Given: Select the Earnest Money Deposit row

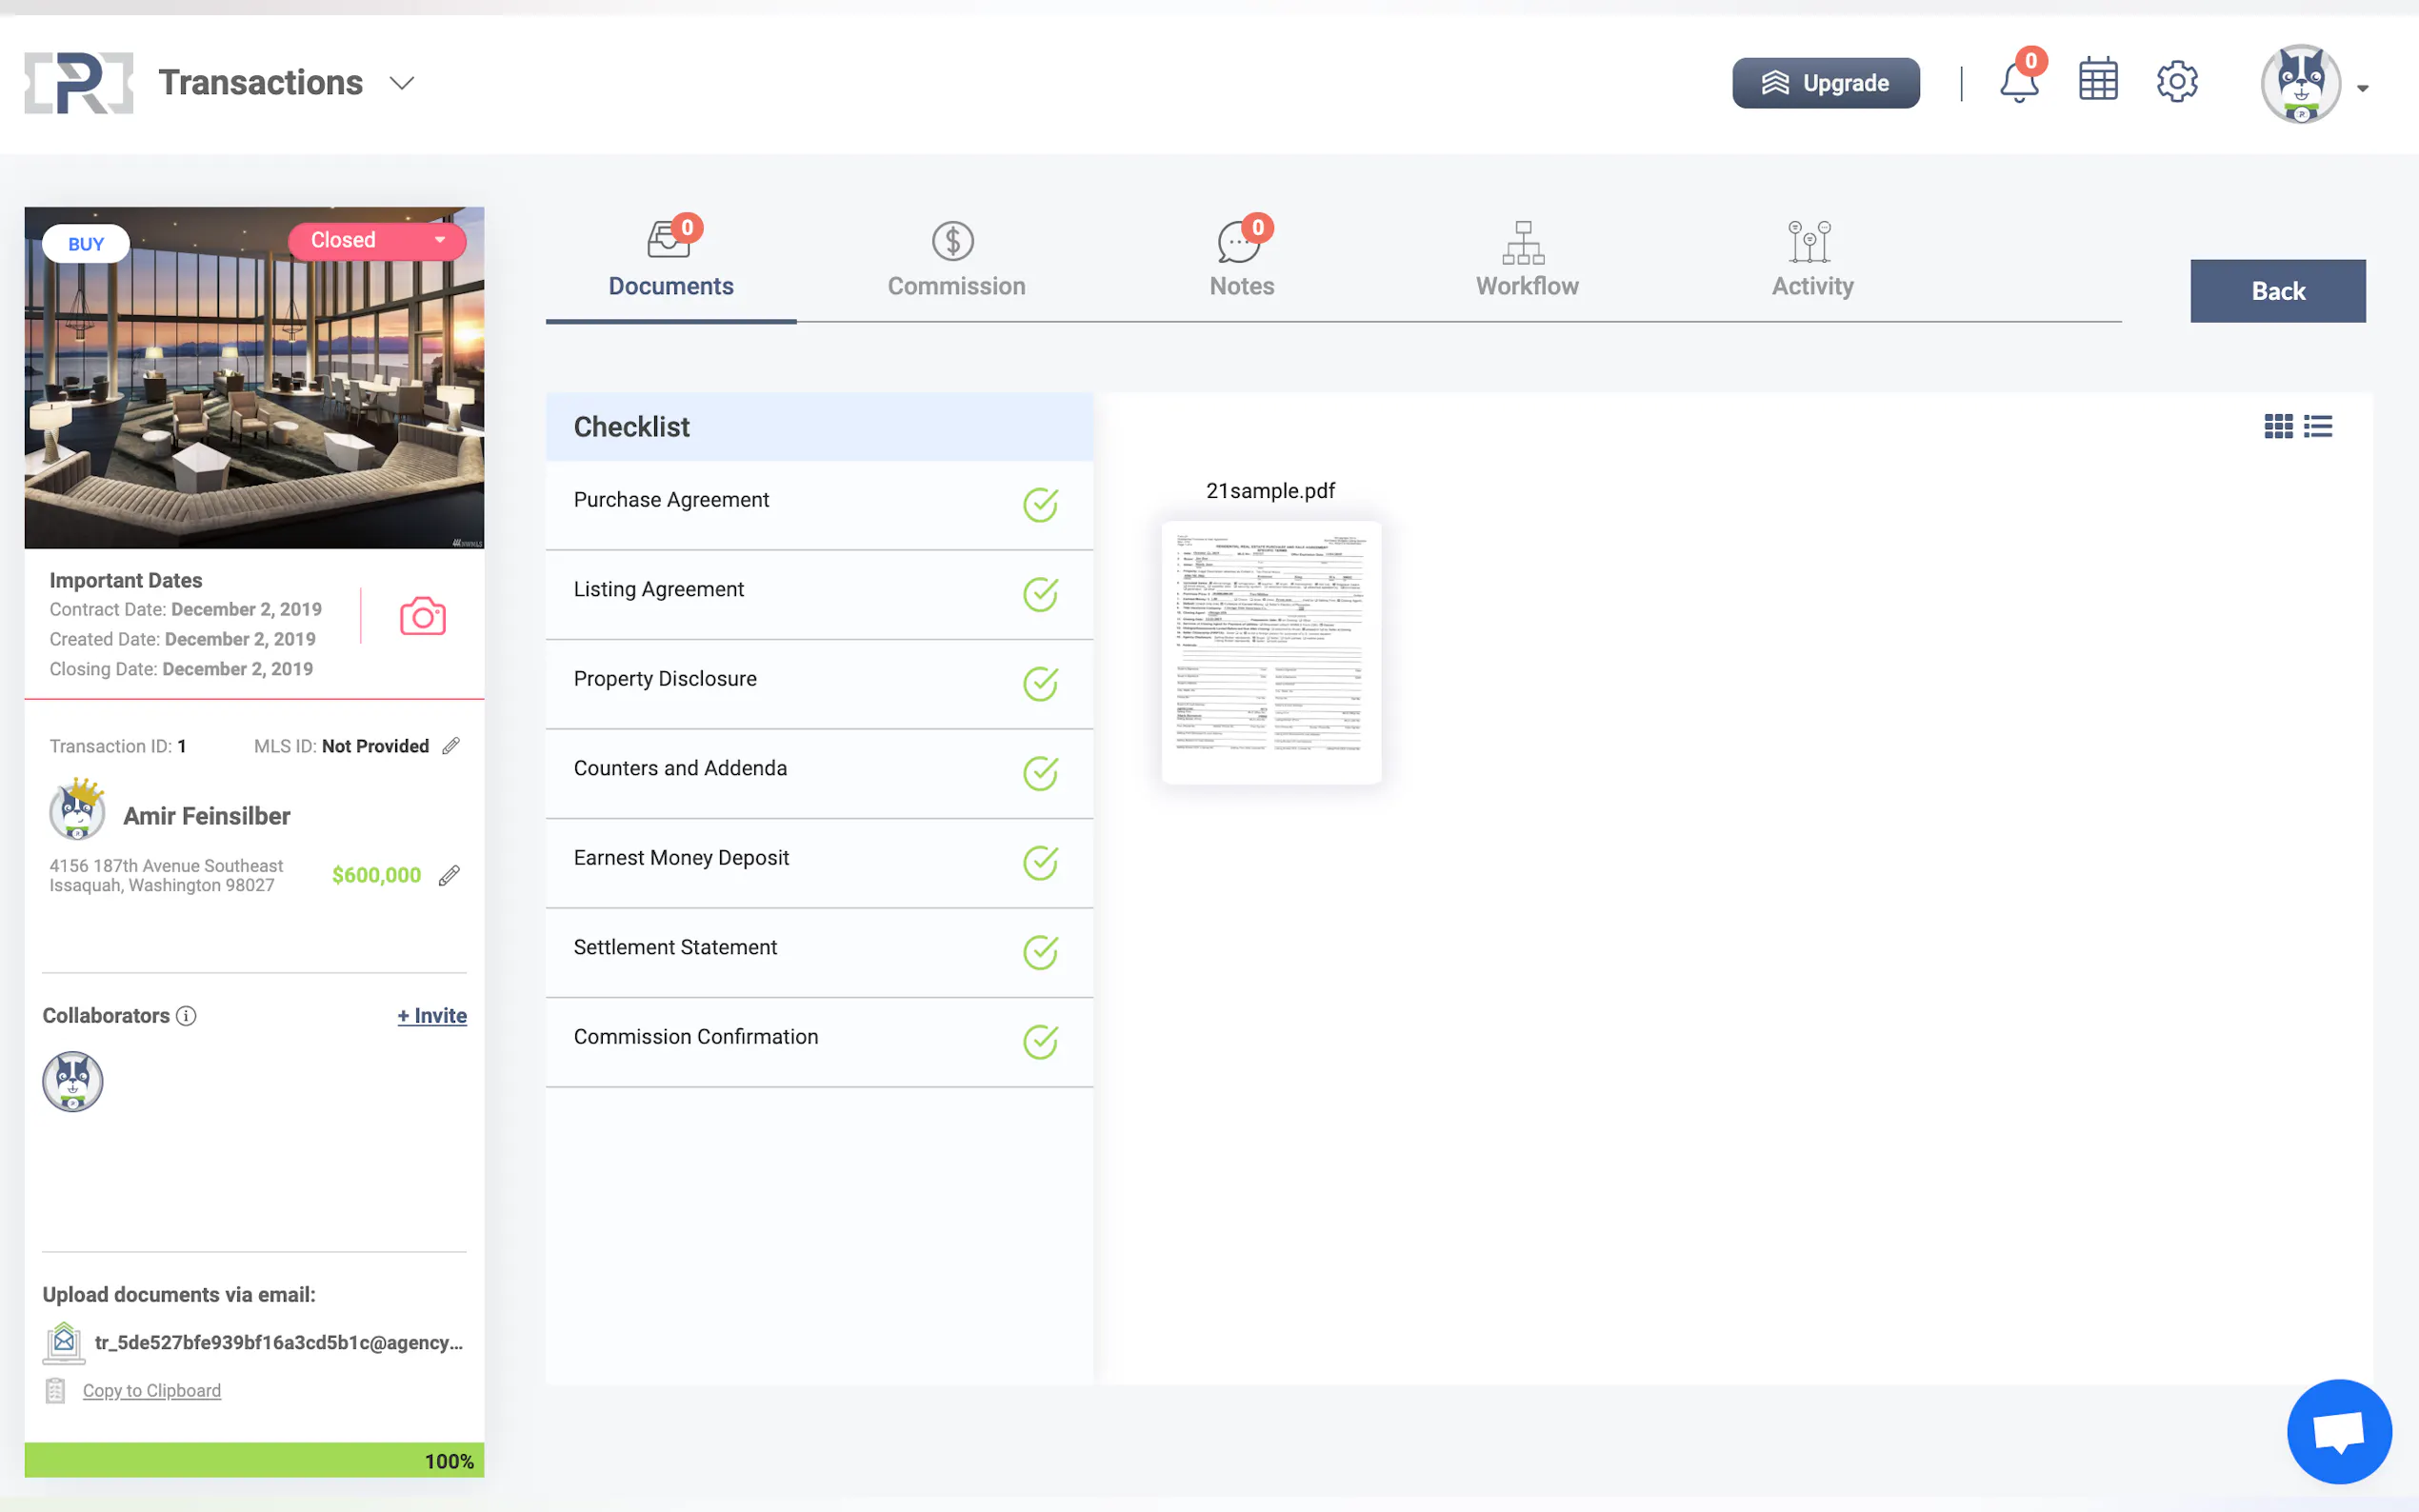Looking at the screenshot, I should 819,863.
